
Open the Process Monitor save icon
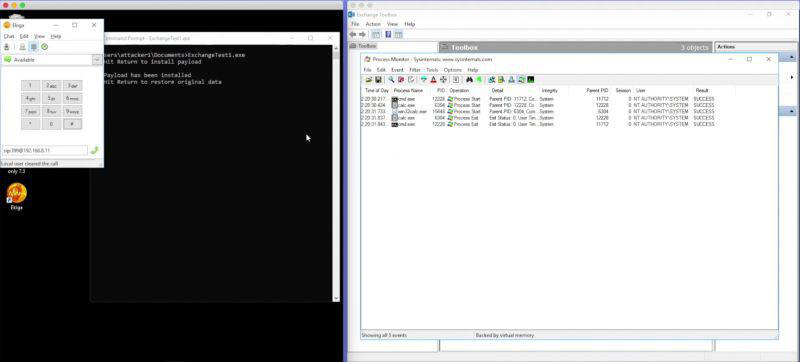[378, 80]
